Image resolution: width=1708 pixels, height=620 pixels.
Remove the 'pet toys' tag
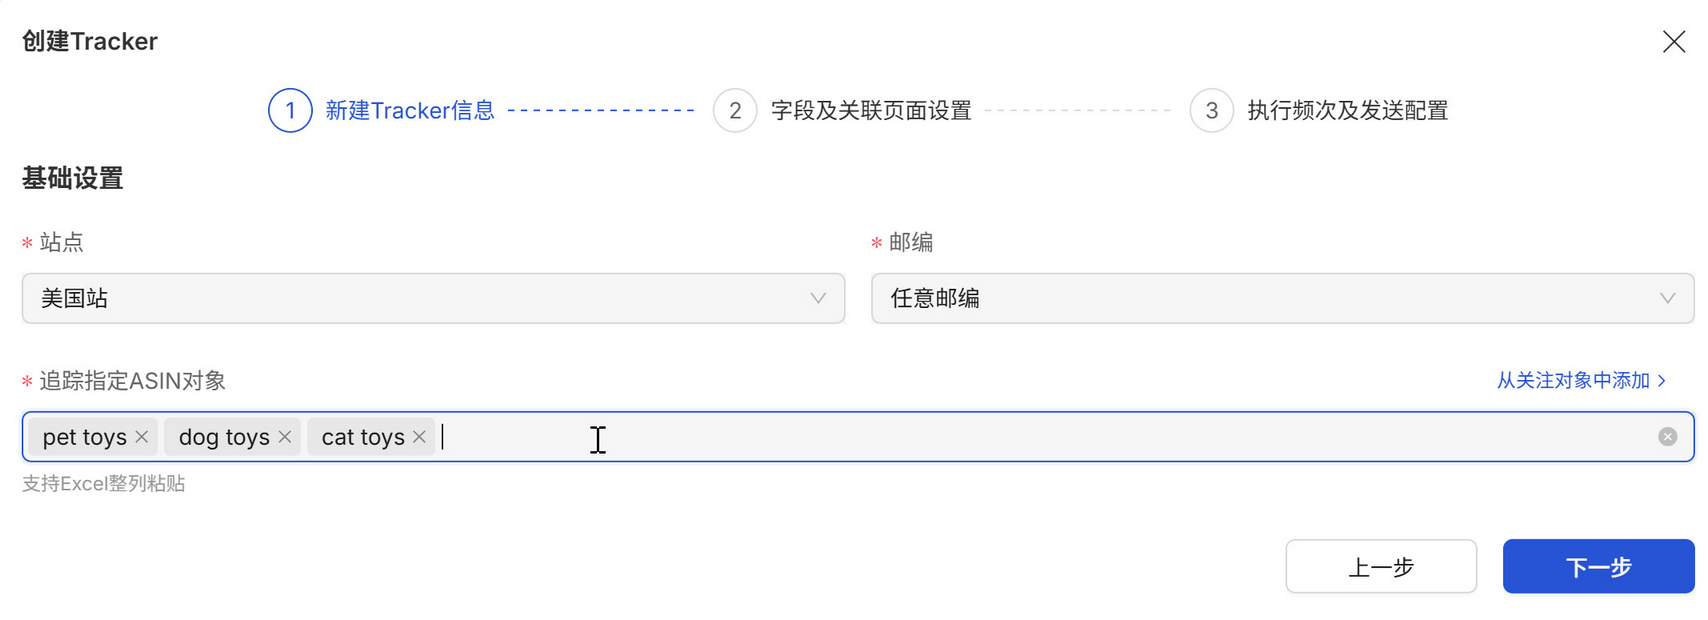[142, 437]
